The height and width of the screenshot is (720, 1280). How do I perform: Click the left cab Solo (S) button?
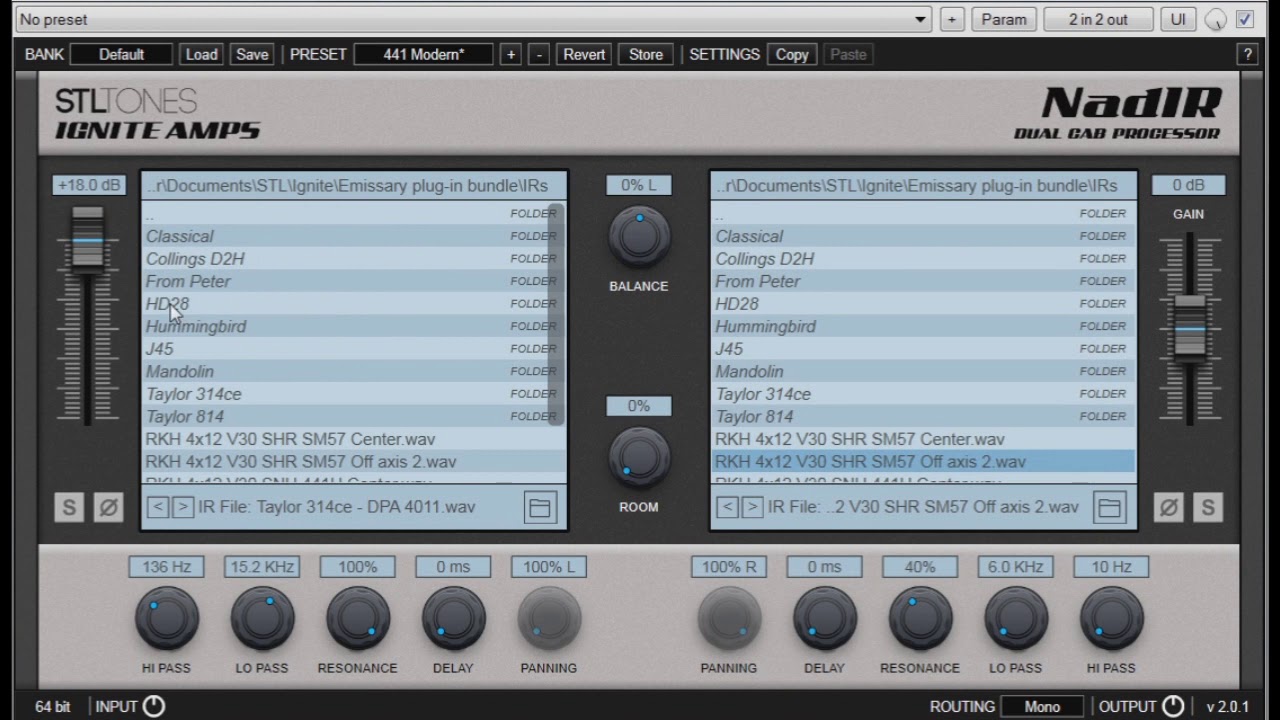69,507
